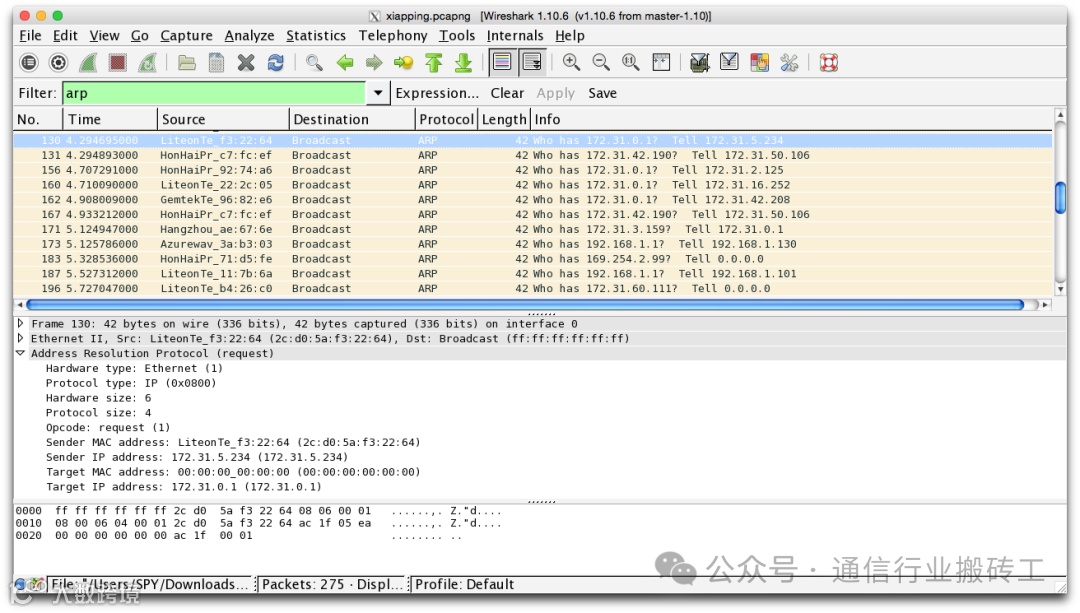Viewport: 1080px width, 613px height.
Task: Open the Edit menu
Action: coord(65,36)
